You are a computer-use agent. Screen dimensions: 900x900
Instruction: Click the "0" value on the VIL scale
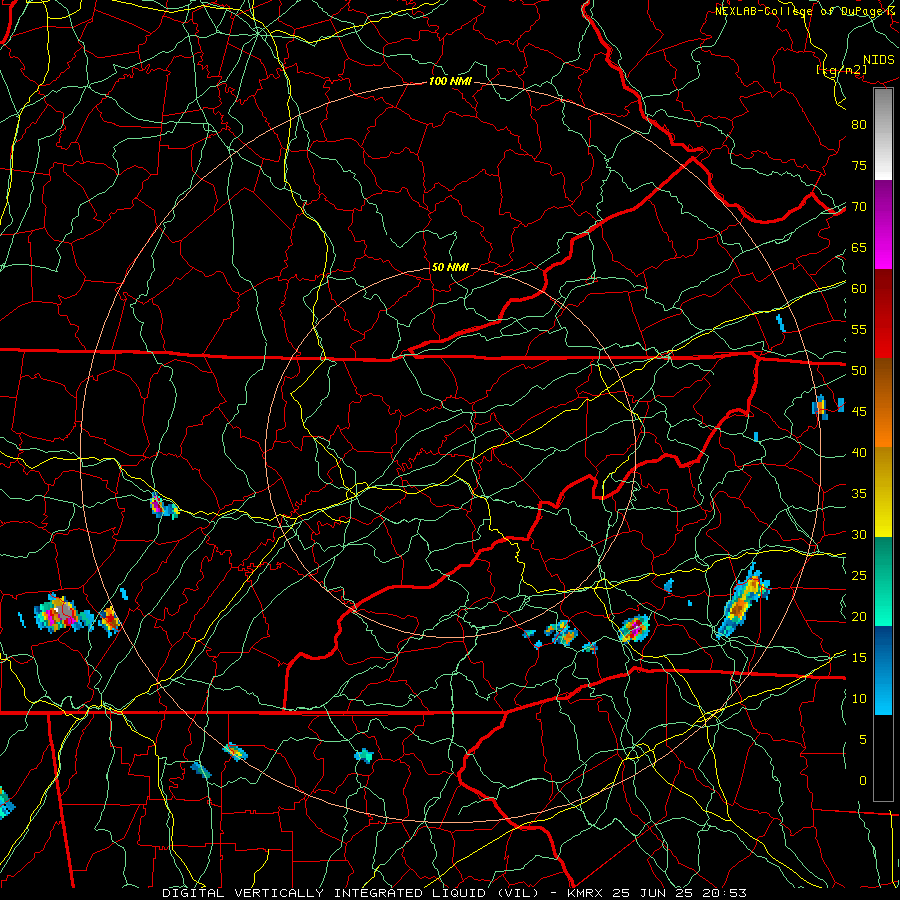pos(863,781)
